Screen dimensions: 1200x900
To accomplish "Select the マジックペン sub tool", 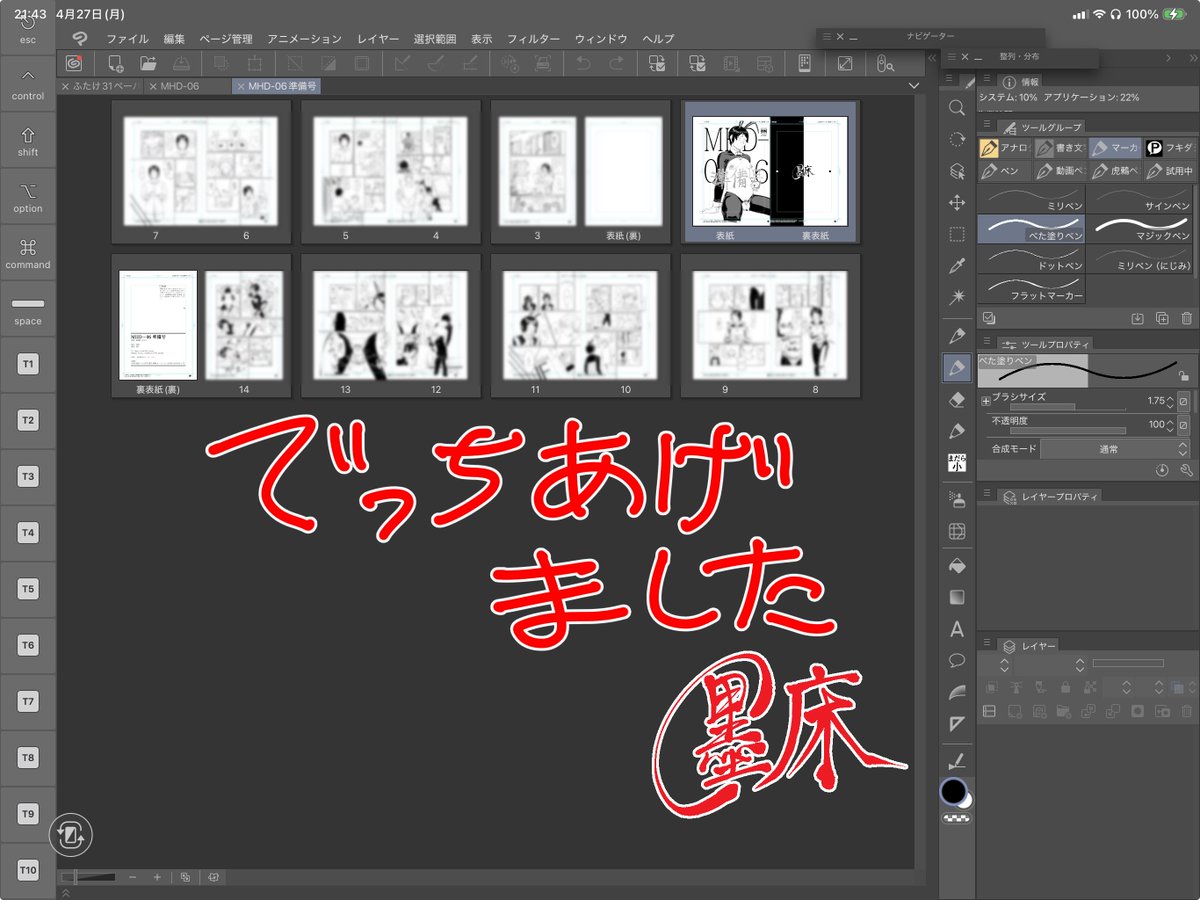I will (x=1140, y=229).
